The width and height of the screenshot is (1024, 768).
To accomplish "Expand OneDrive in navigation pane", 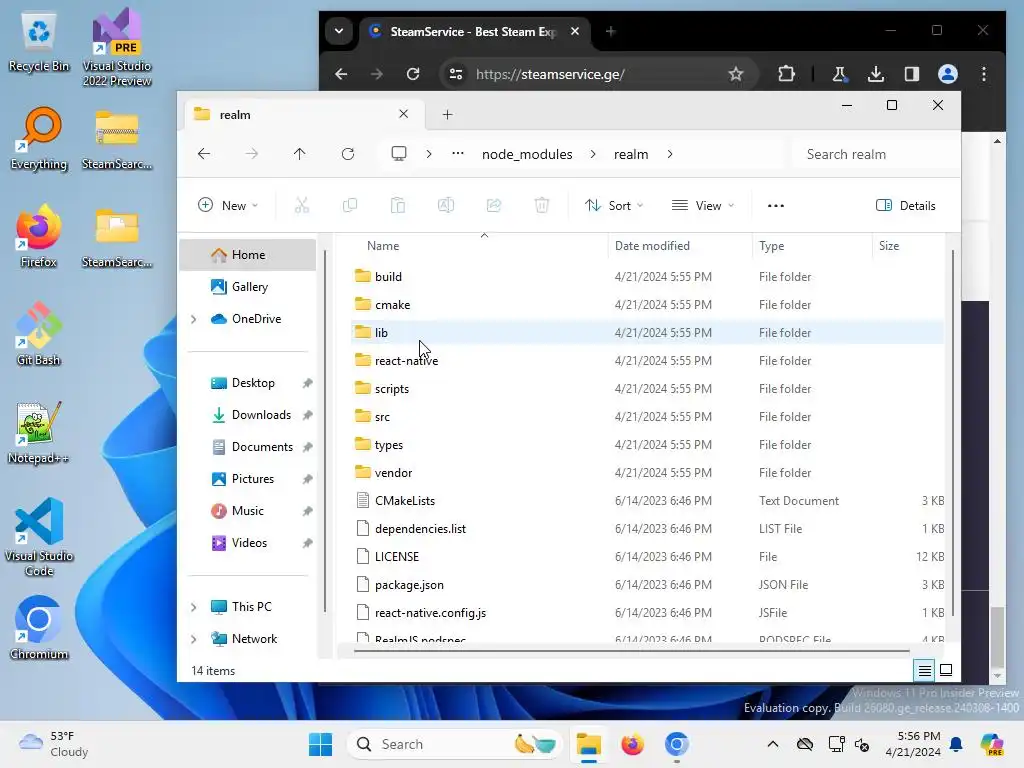I will [193, 319].
